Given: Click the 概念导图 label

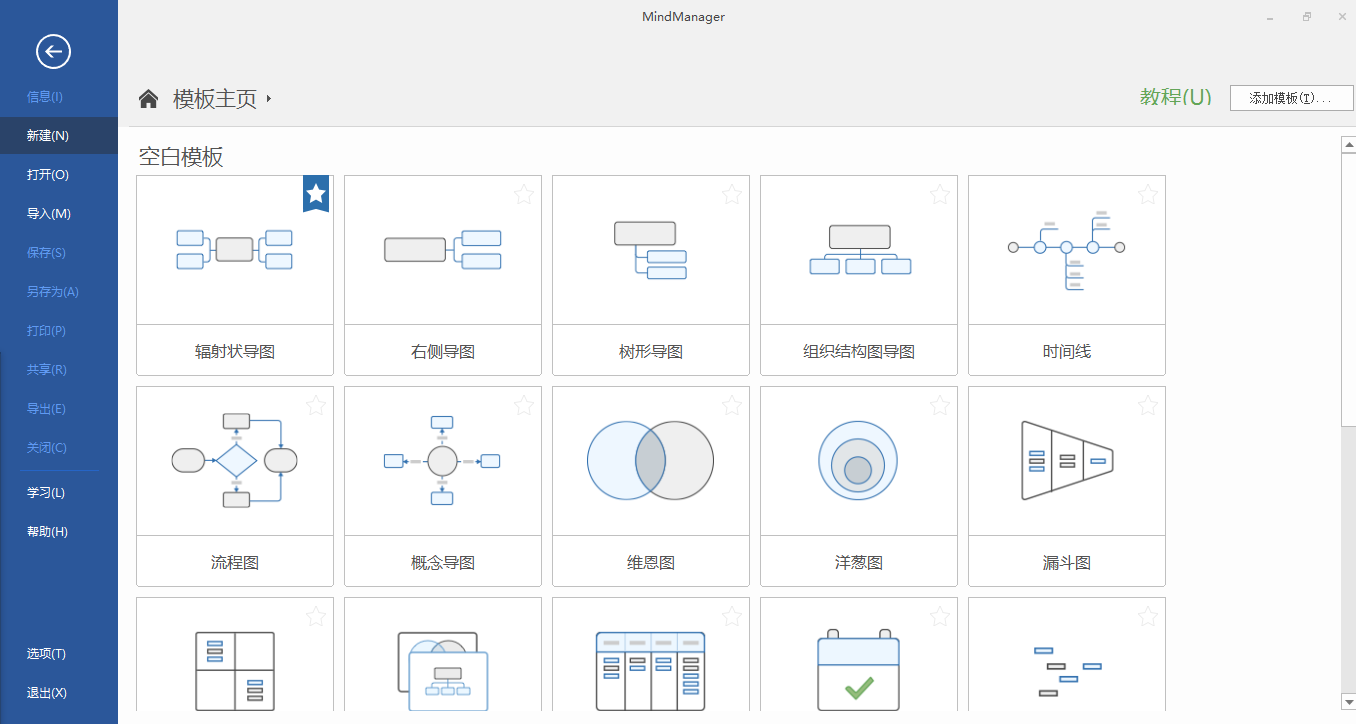Looking at the screenshot, I should (443, 563).
